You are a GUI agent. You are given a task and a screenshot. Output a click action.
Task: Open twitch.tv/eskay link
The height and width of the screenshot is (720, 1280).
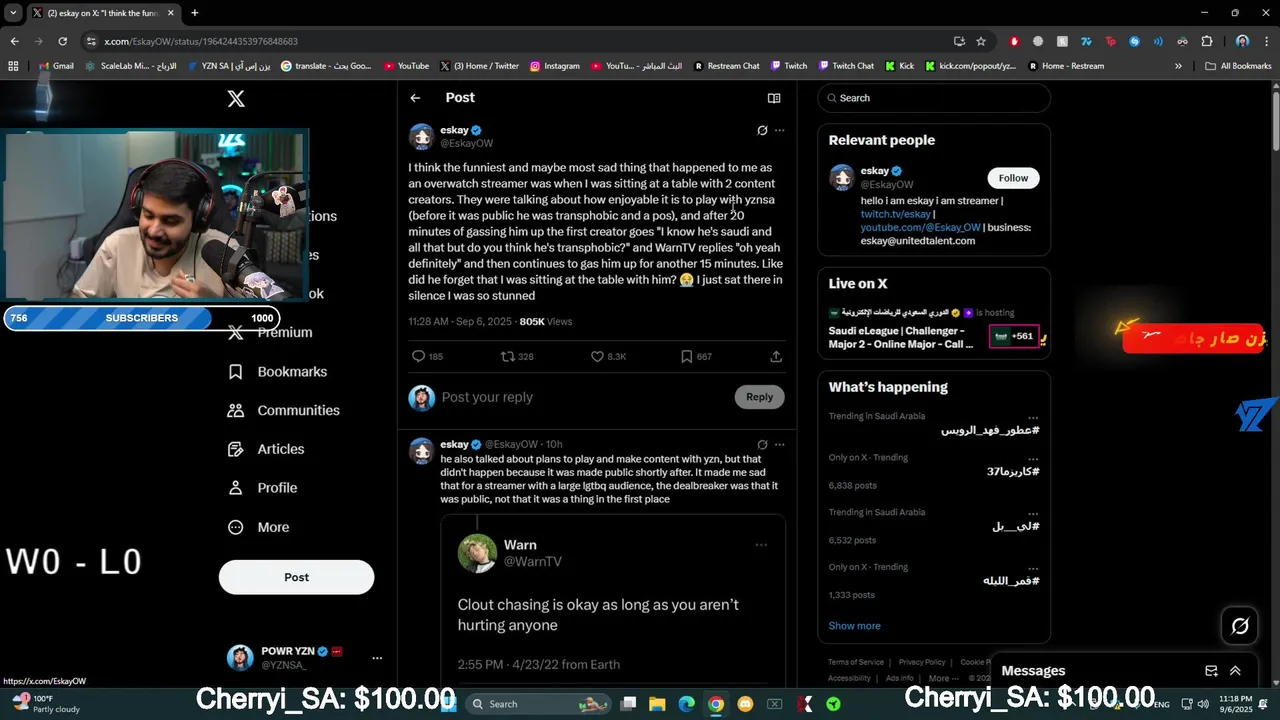(896, 214)
